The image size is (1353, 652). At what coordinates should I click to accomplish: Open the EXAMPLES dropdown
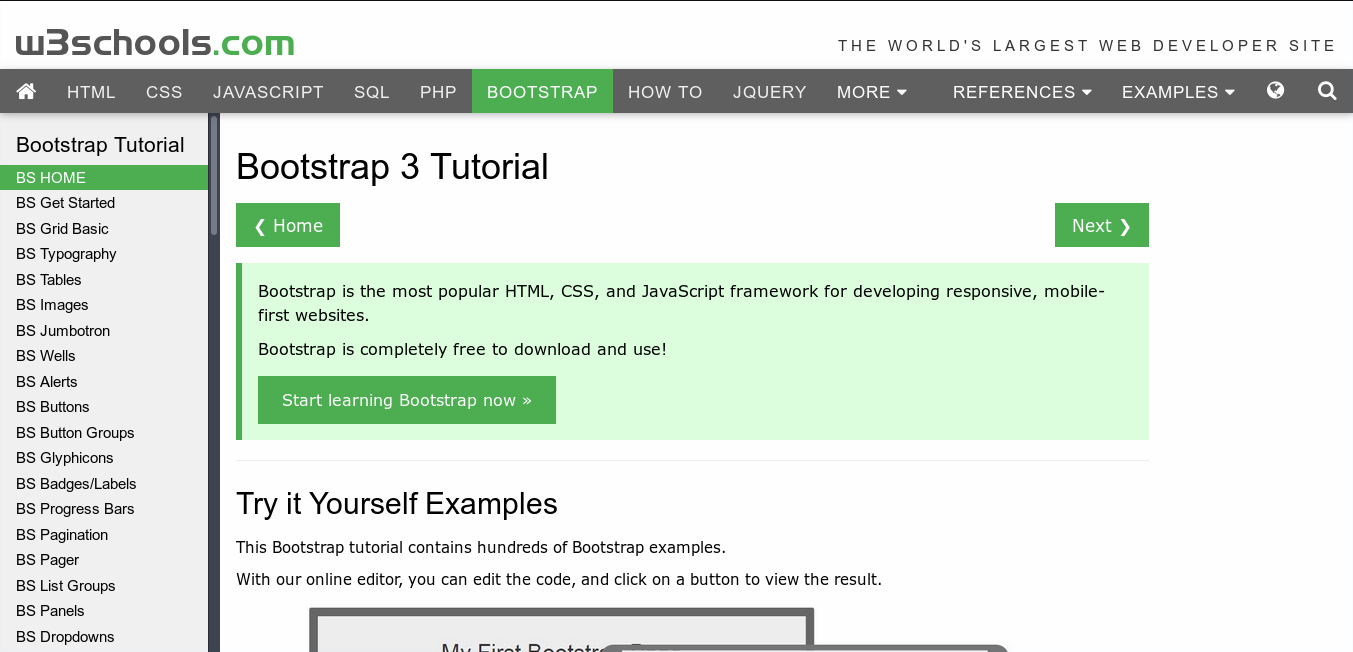1177,91
